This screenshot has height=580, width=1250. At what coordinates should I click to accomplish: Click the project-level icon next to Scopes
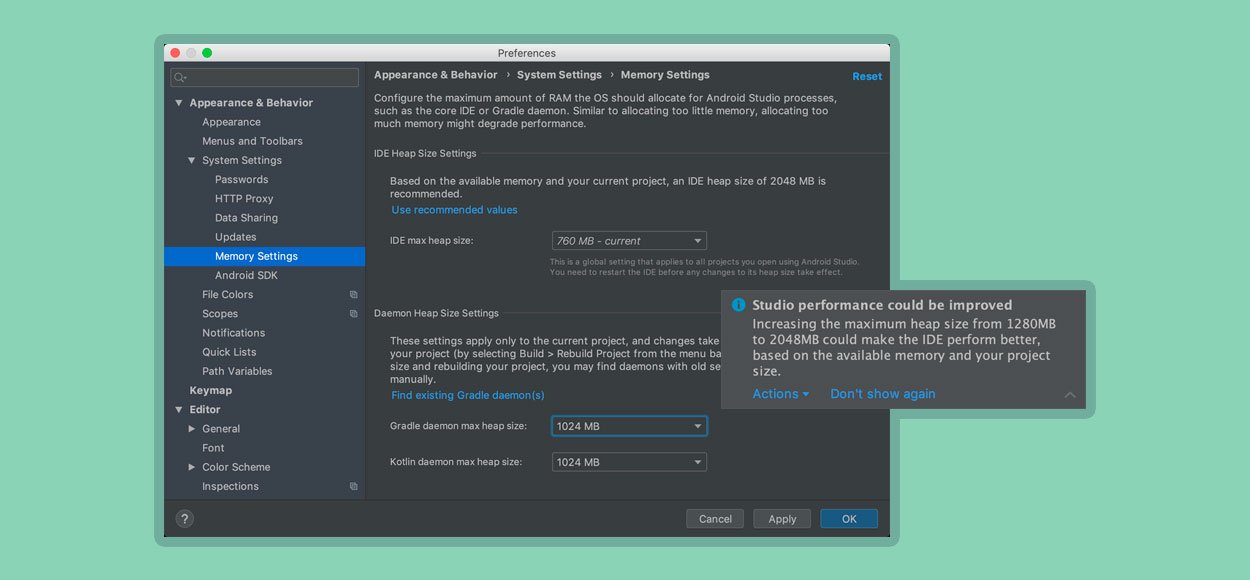354,314
